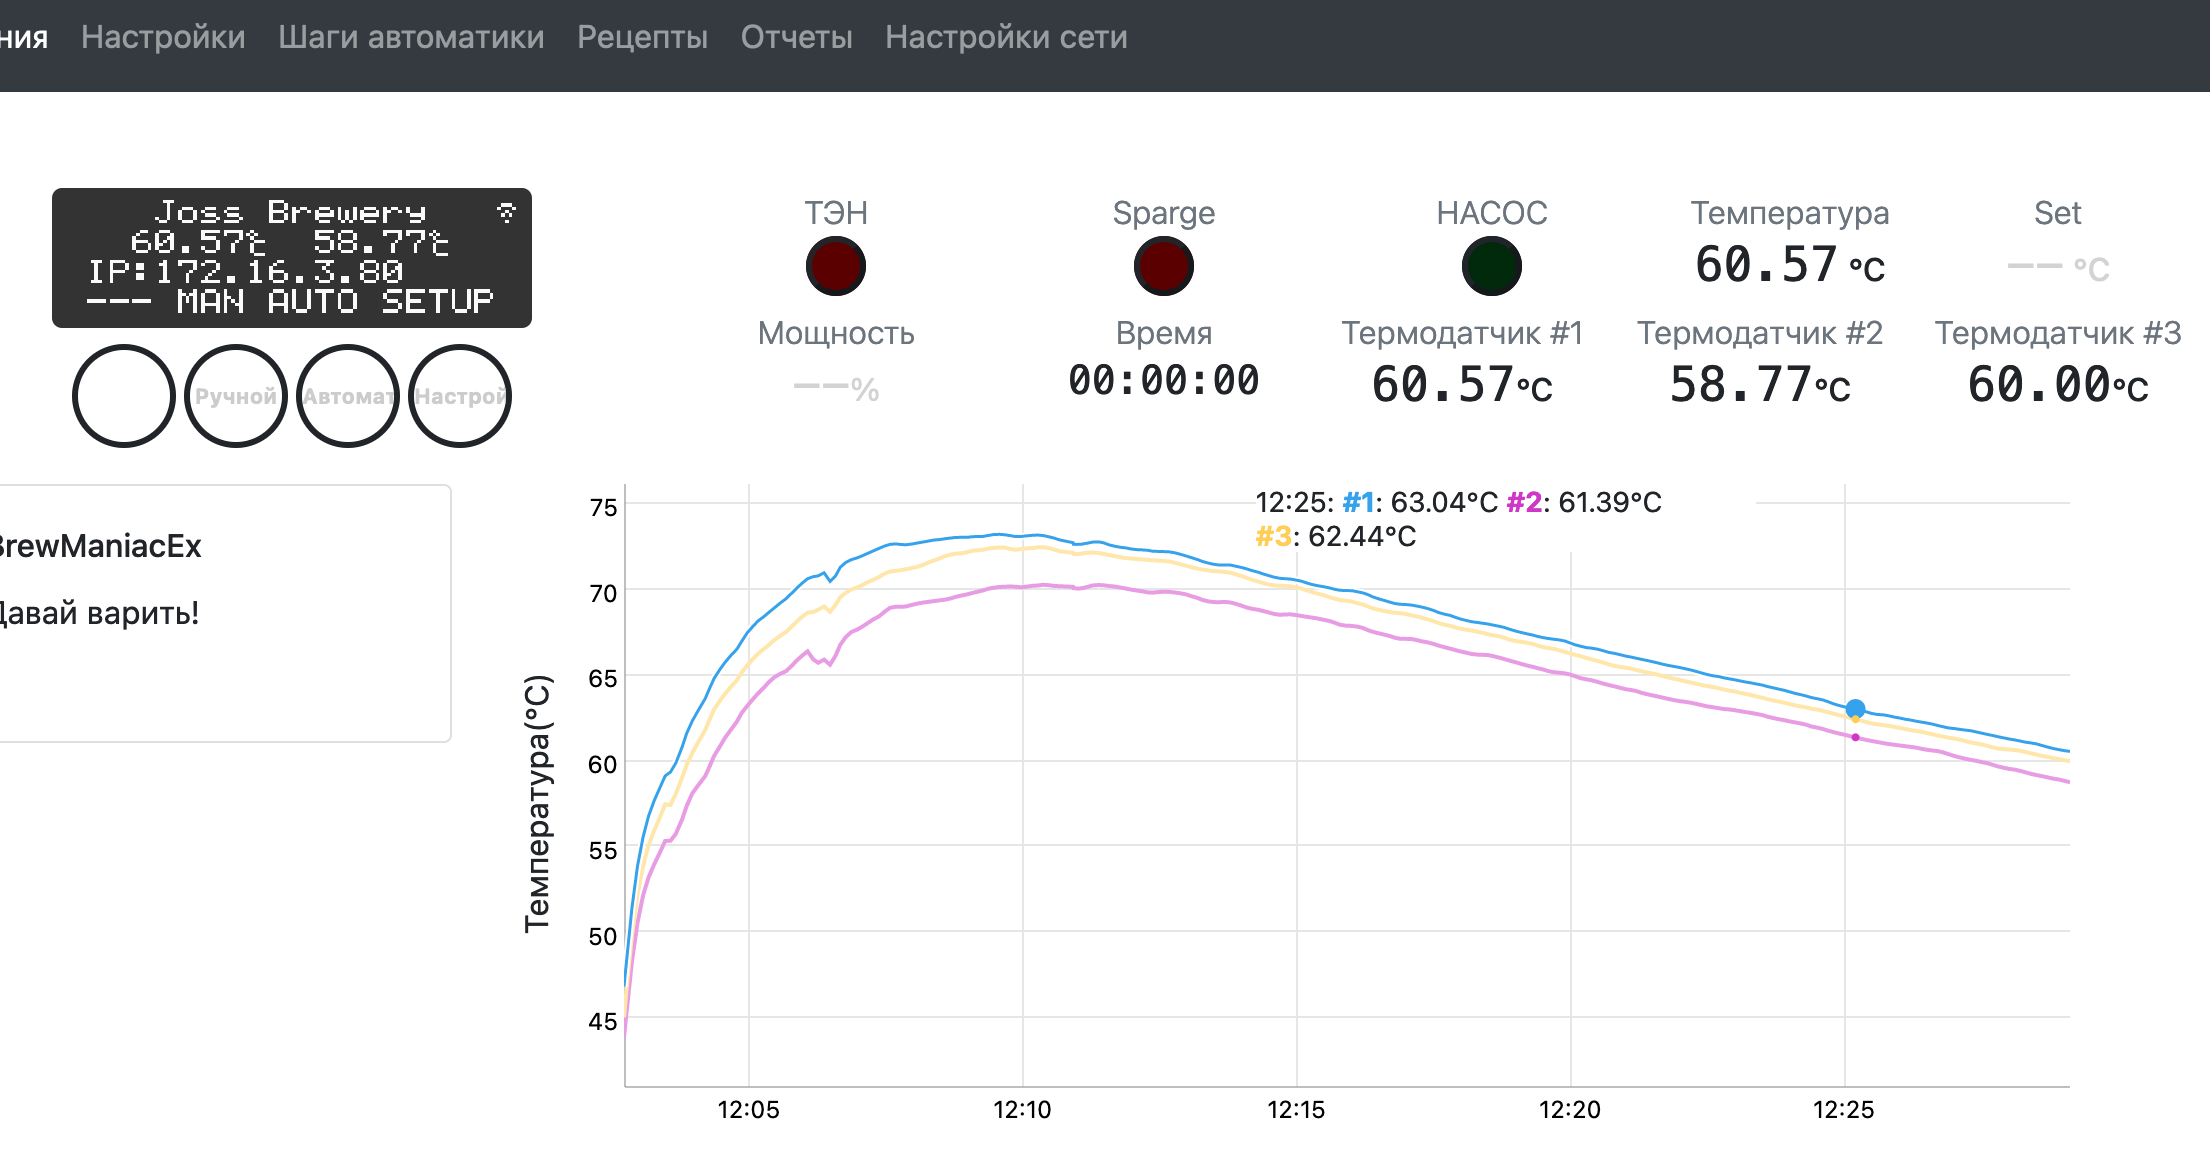Click the Set temperature placeholder value
The height and width of the screenshot is (1170, 2210).
(x=2058, y=268)
